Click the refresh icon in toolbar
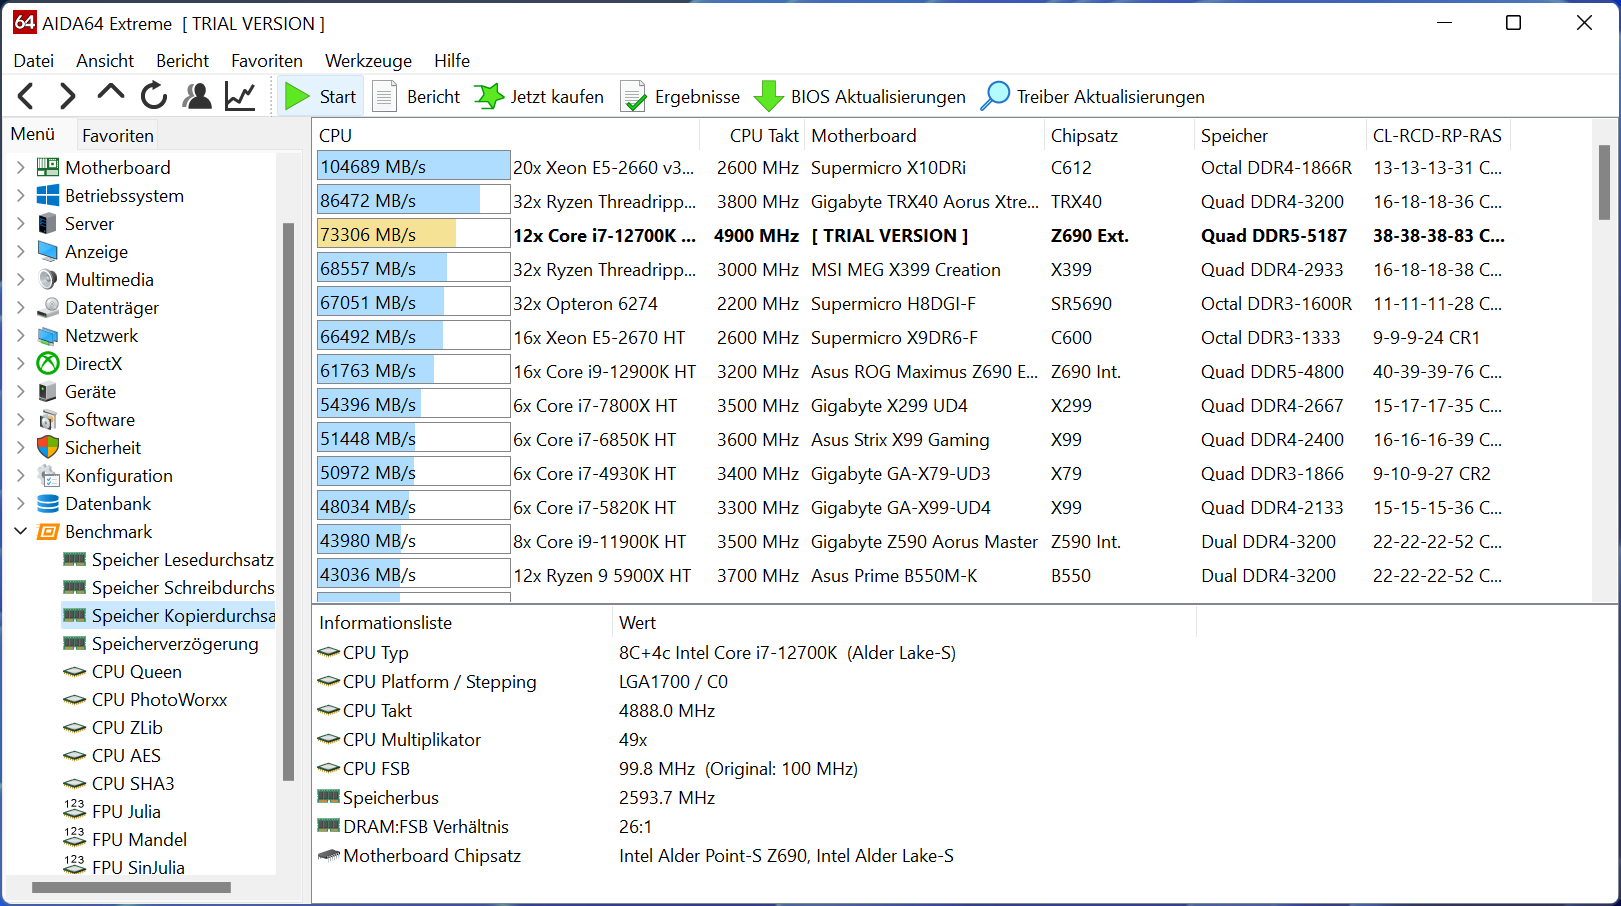Viewport: 1621px width, 906px height. click(153, 95)
